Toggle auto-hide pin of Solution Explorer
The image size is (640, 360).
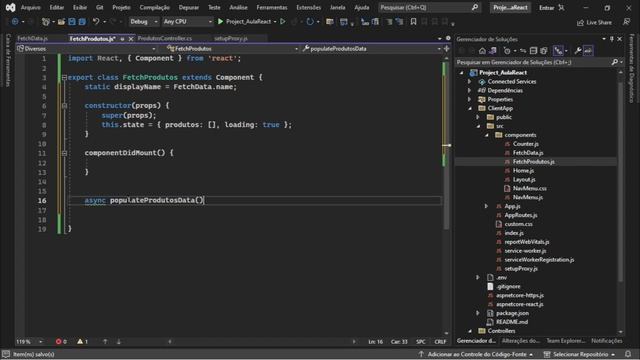pos(611,39)
